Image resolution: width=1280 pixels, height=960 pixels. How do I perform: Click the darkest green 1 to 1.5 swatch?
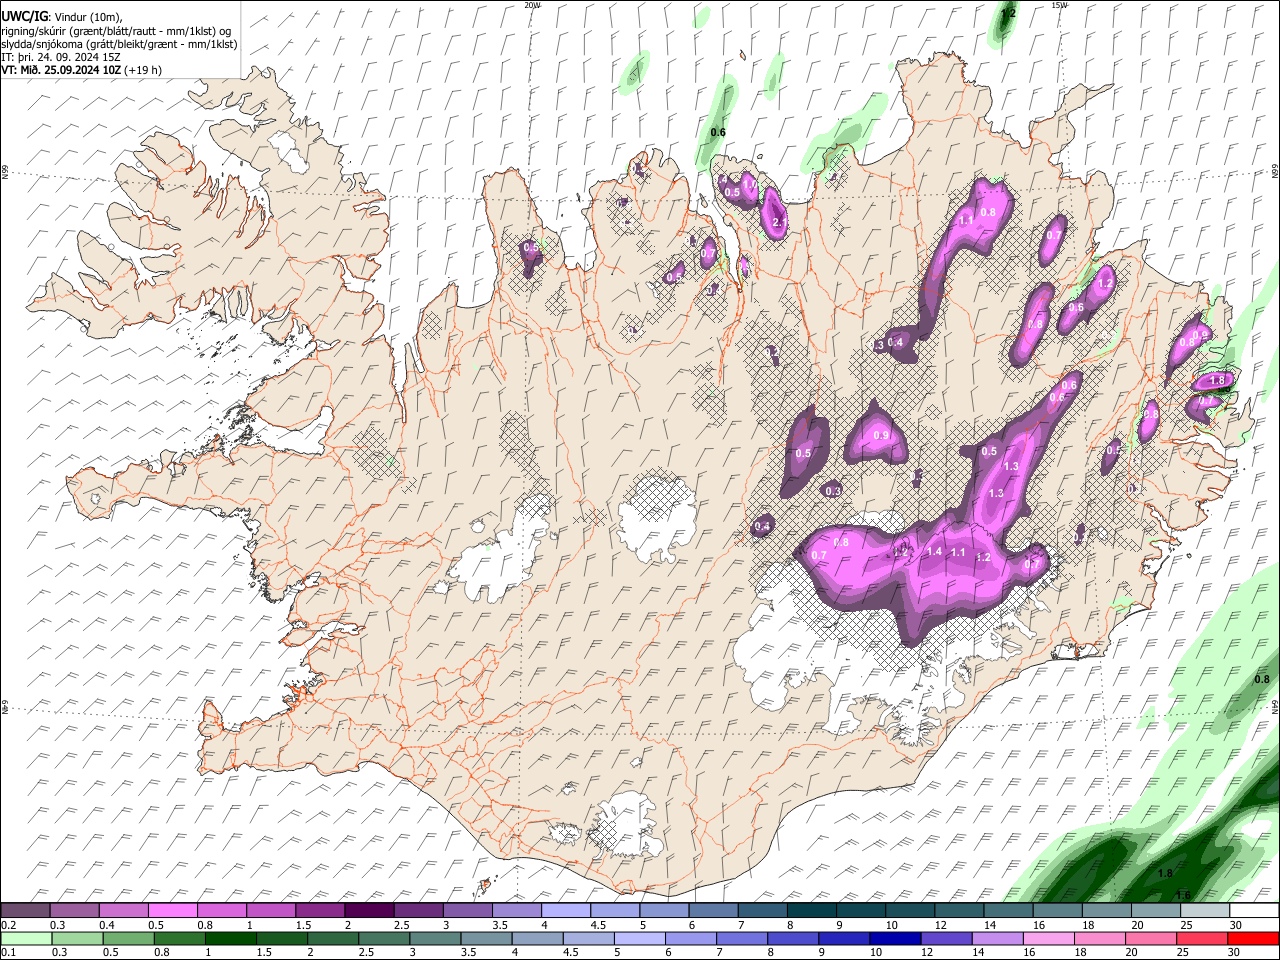pyautogui.click(x=231, y=938)
